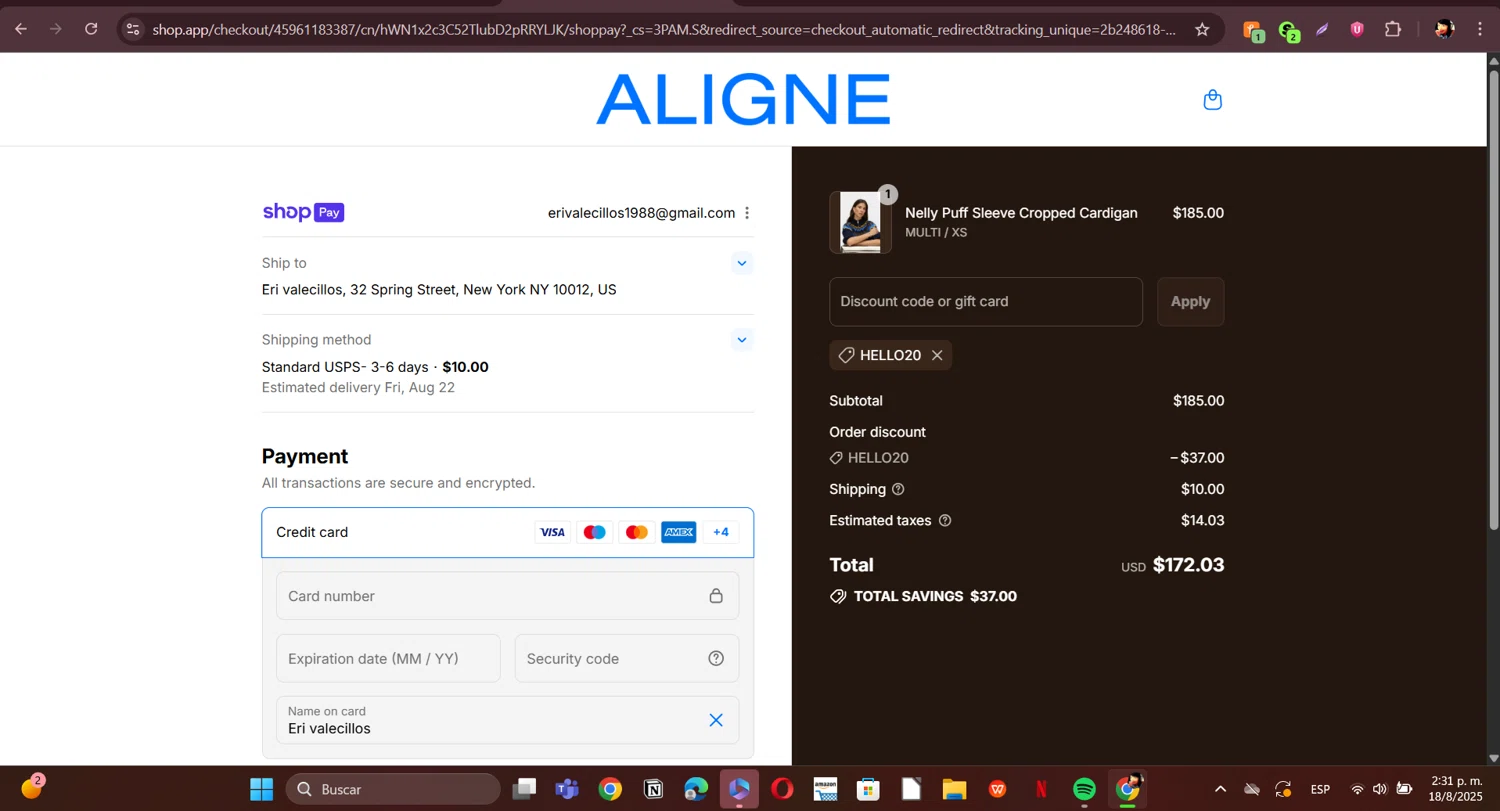The height and width of the screenshot is (811, 1500).
Task: Click the Nelly Puff Sleeve Cropped Cardigan title
Action: tap(1021, 213)
